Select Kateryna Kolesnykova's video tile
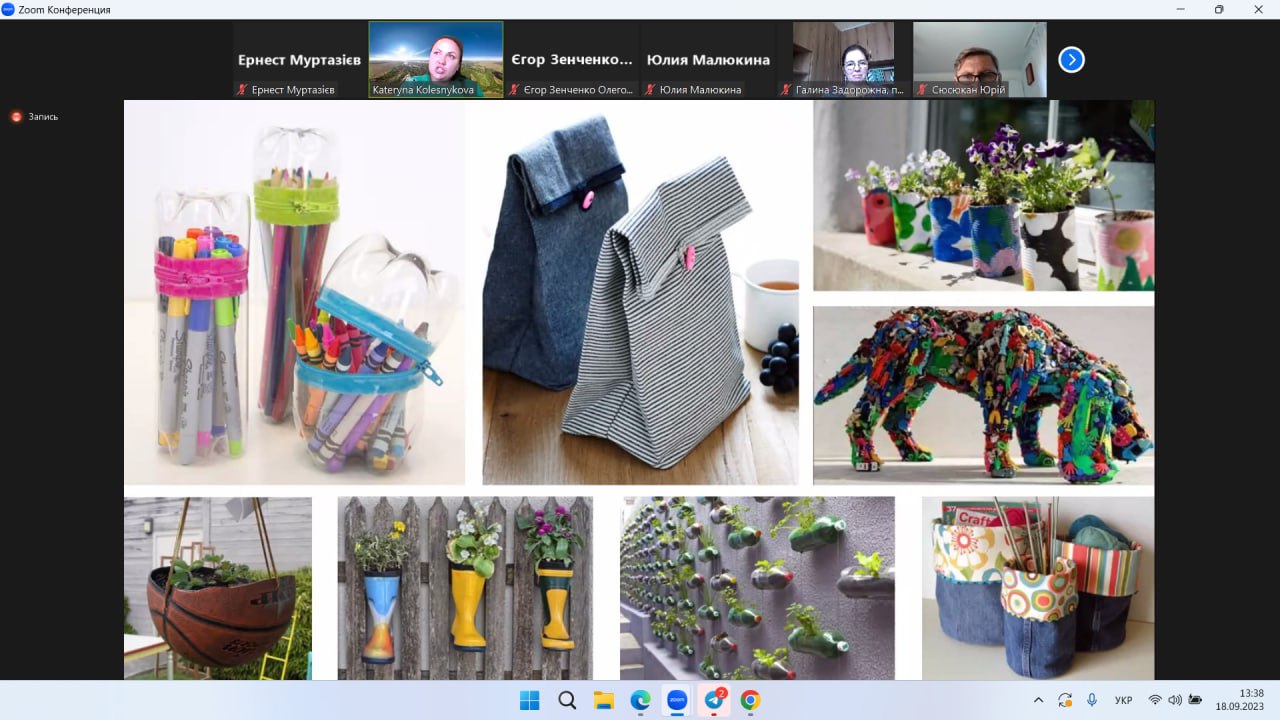The image size is (1280, 720). tap(436, 59)
